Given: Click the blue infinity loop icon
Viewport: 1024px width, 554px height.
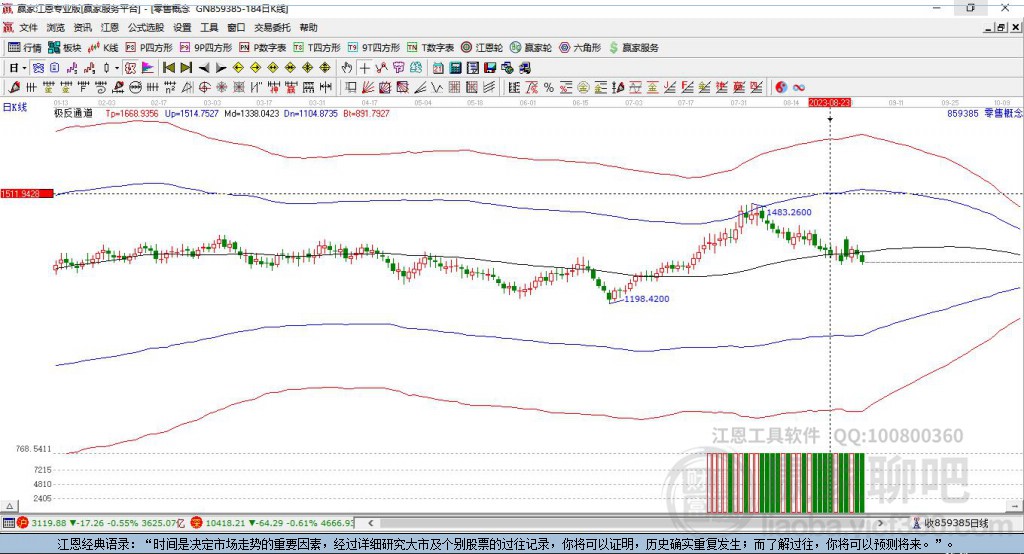Looking at the screenshot, I should coord(799,88).
